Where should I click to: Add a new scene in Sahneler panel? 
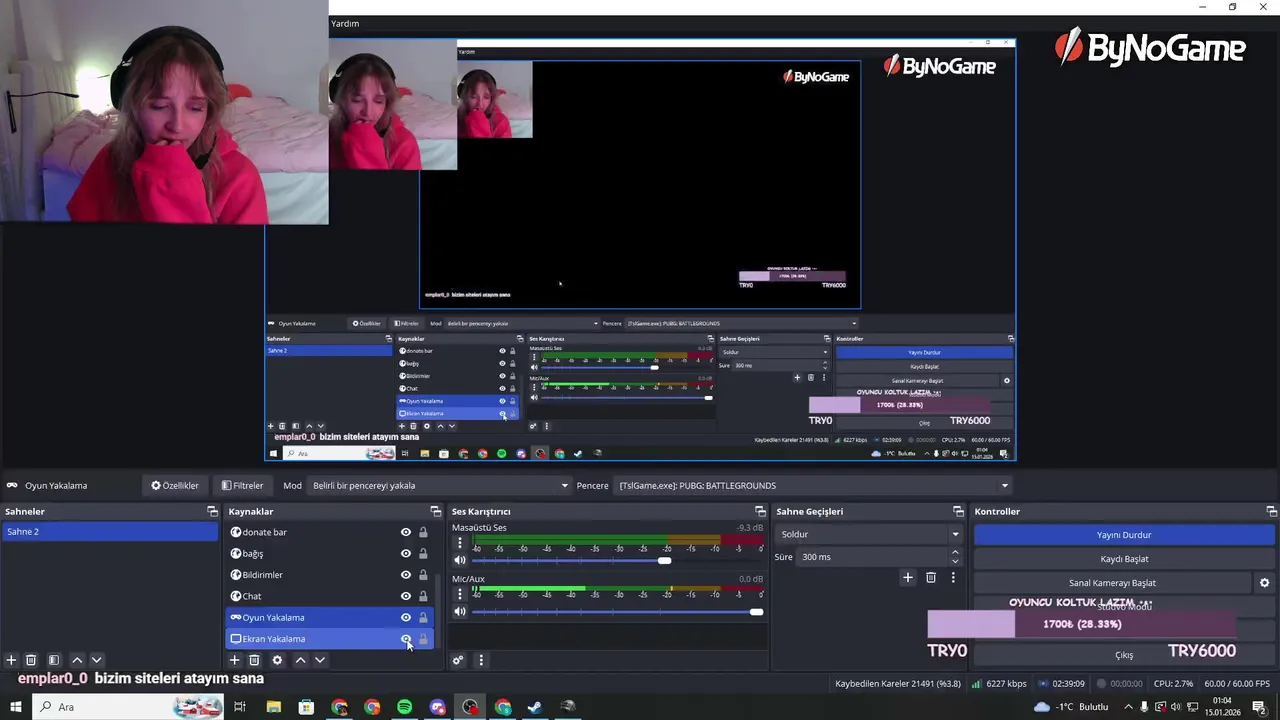tap(11, 660)
